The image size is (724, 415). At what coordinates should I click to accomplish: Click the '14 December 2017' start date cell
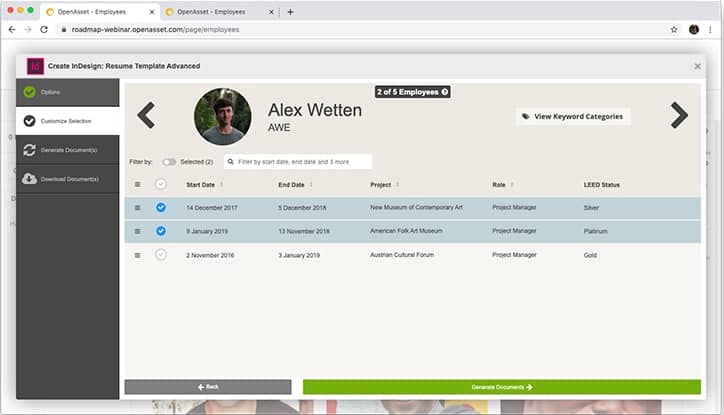pos(212,208)
